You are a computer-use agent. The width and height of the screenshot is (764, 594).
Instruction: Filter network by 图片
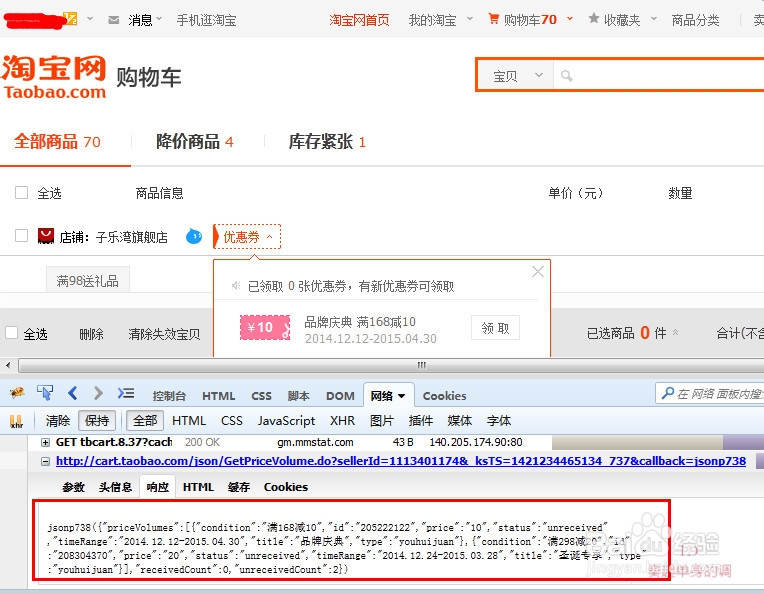pyautogui.click(x=382, y=421)
